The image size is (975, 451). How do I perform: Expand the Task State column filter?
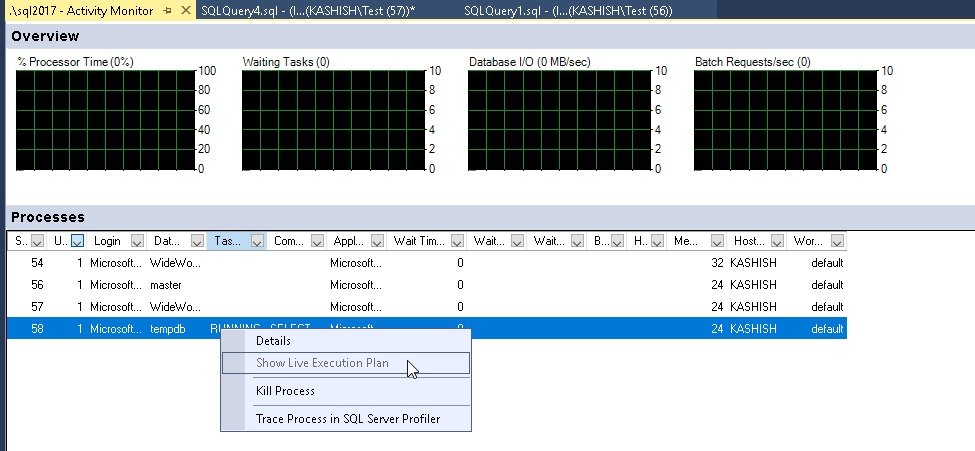pos(257,241)
